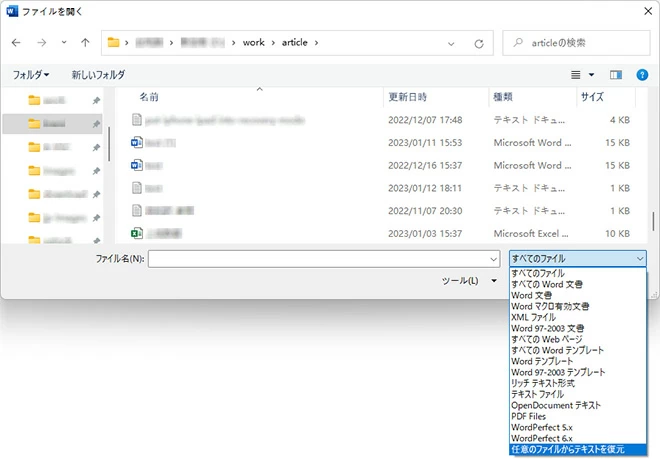Image resolution: width=660 pixels, height=459 pixels.
Task: Click the forward navigation arrow
Action: point(40,43)
